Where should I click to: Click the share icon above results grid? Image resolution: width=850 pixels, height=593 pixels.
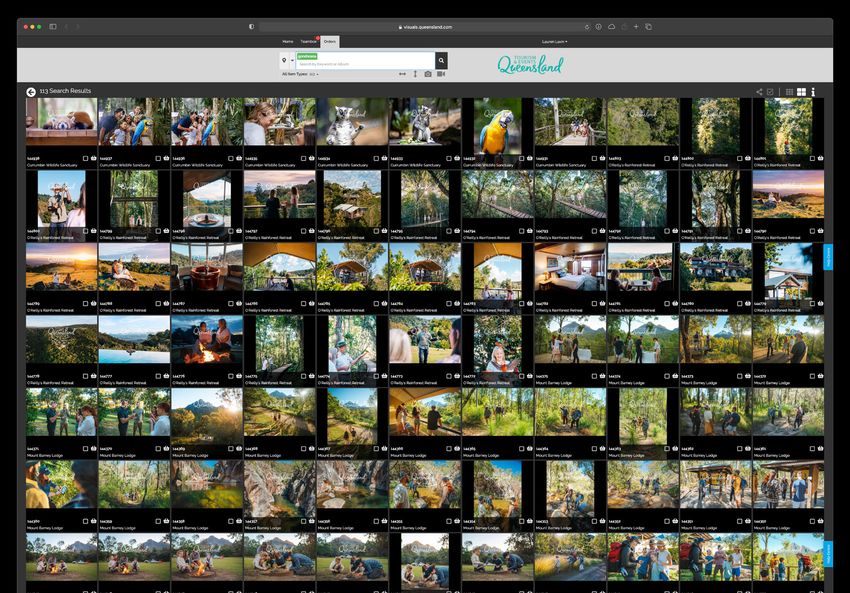759,92
